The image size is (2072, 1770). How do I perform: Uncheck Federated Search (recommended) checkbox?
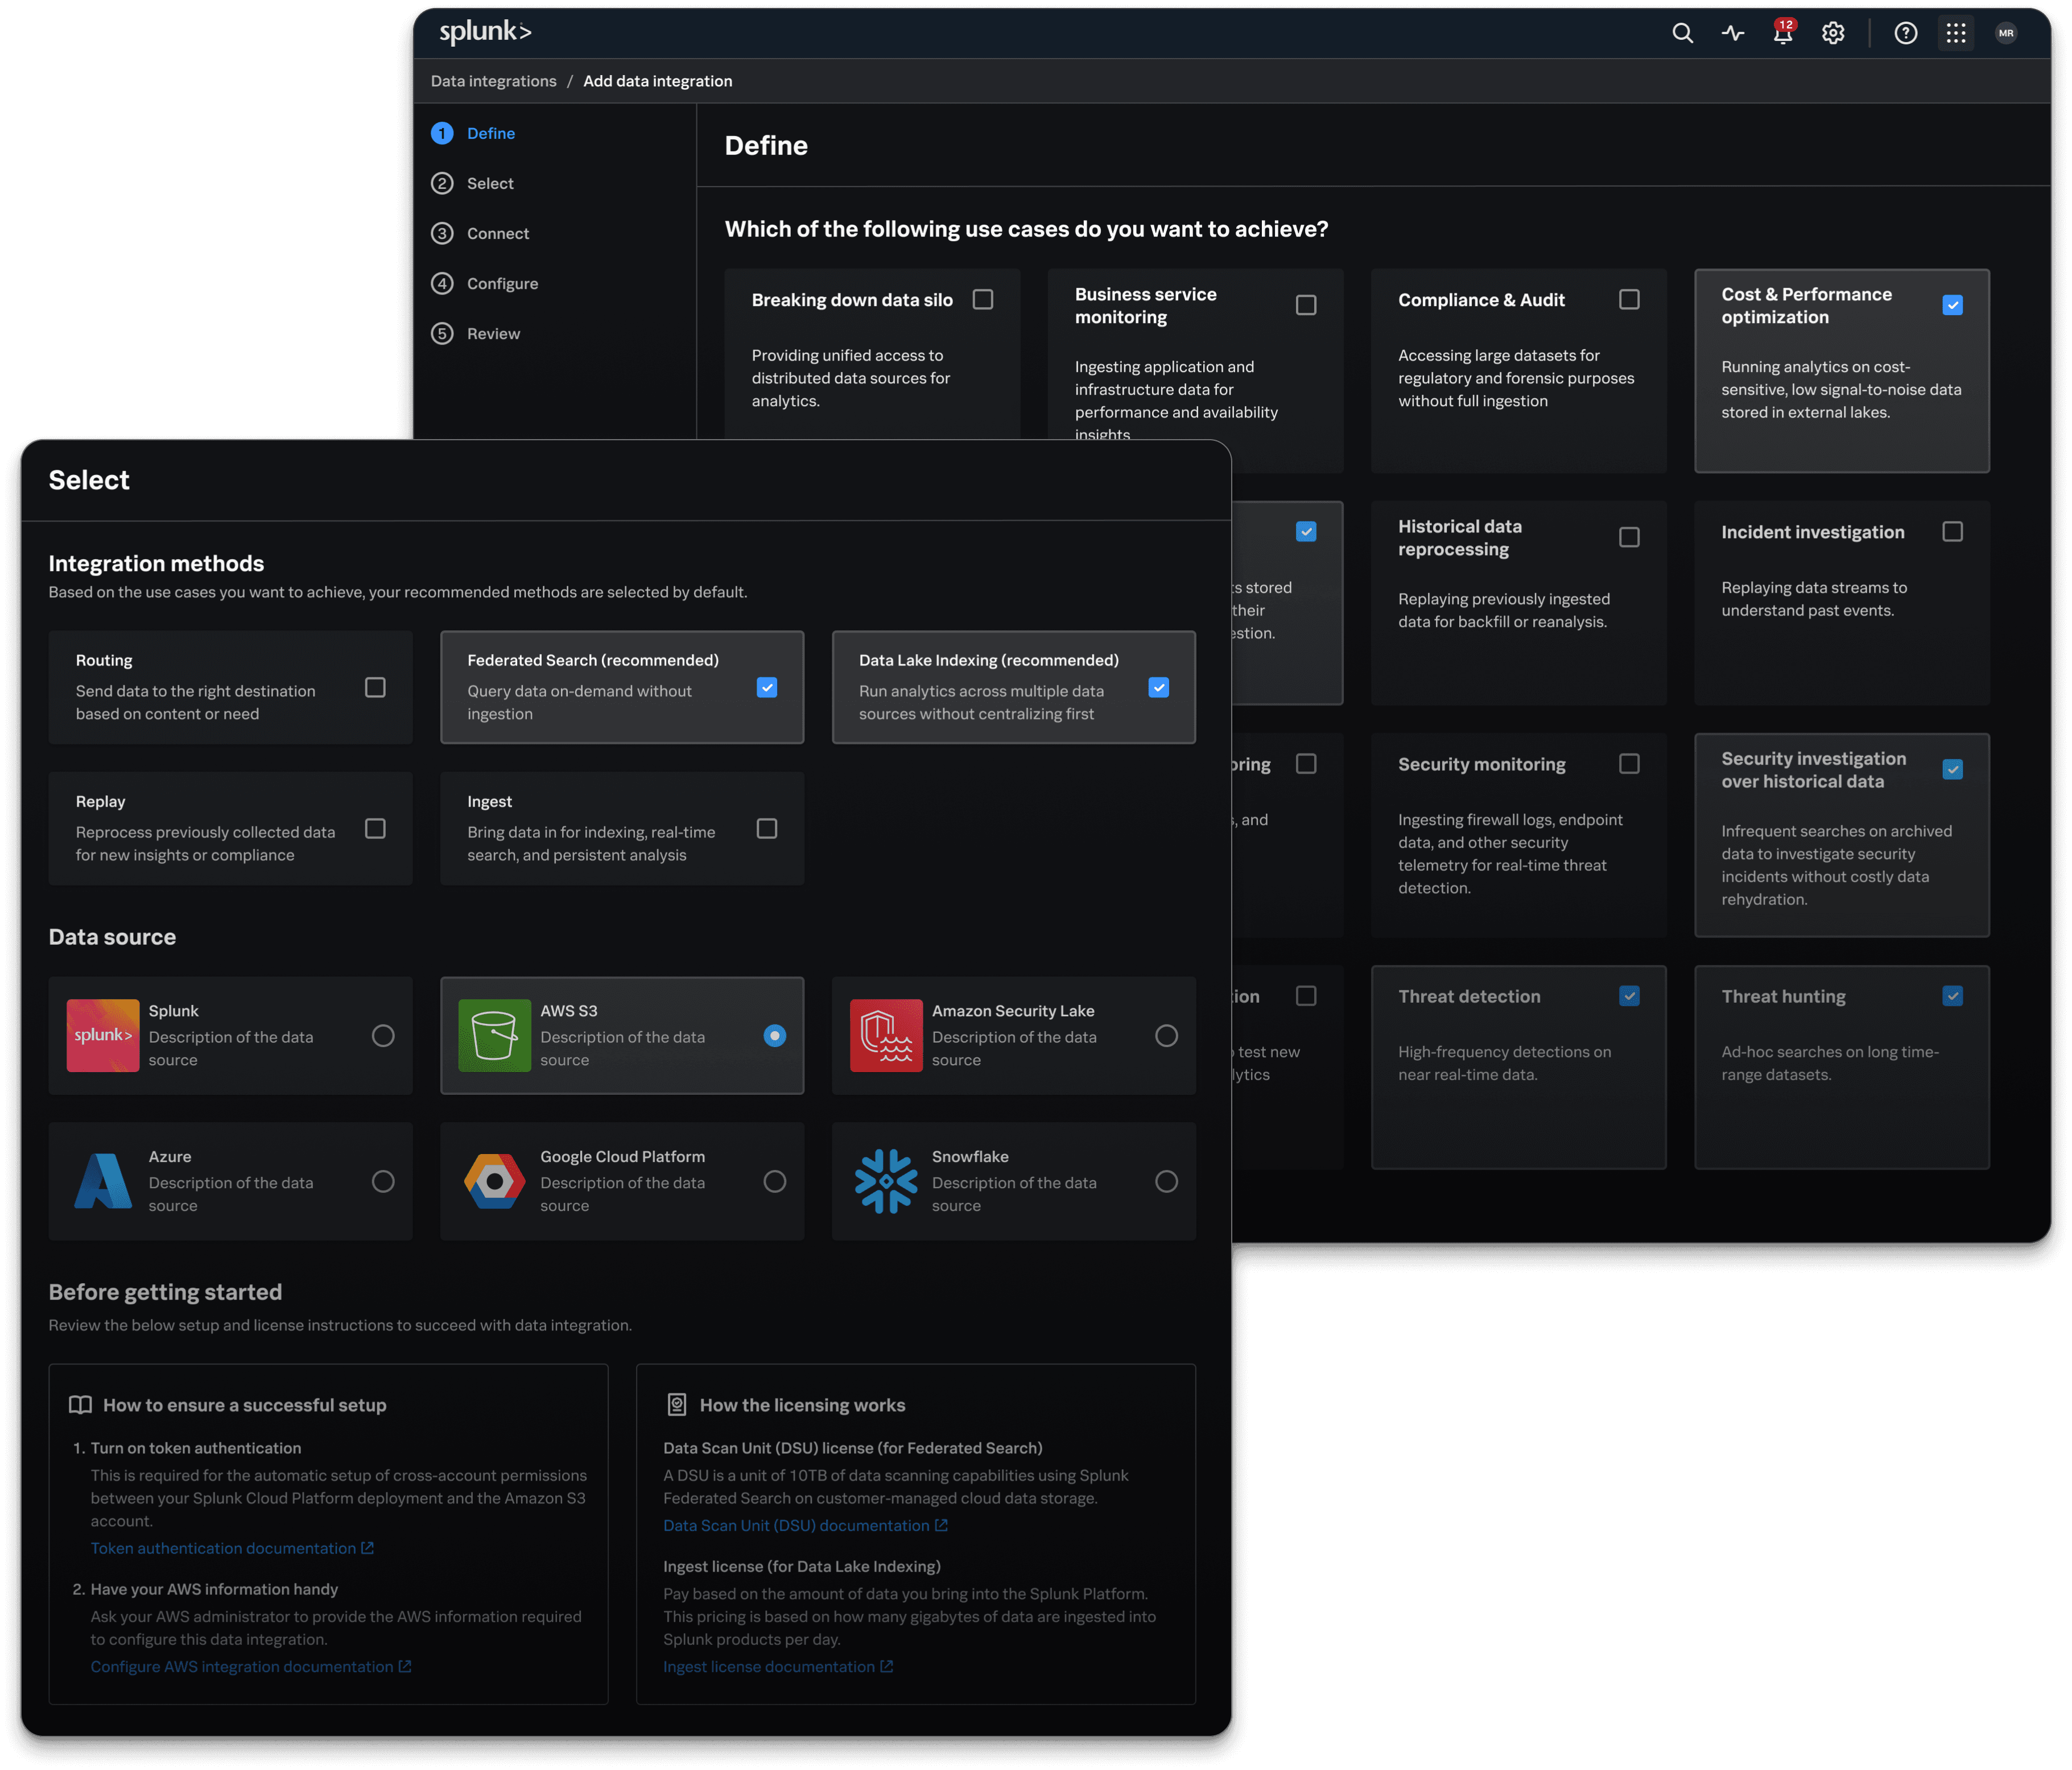(766, 687)
